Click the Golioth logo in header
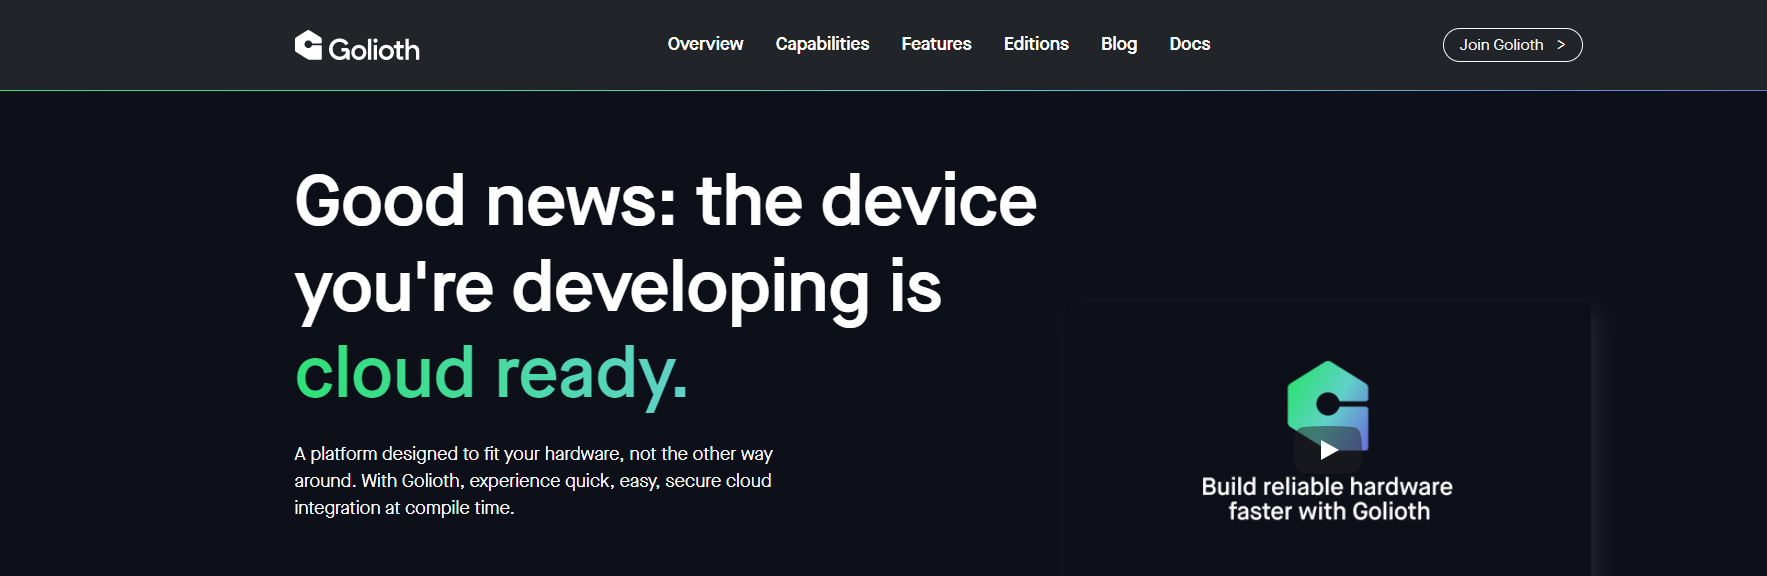This screenshot has width=1767, height=576. click(x=357, y=46)
